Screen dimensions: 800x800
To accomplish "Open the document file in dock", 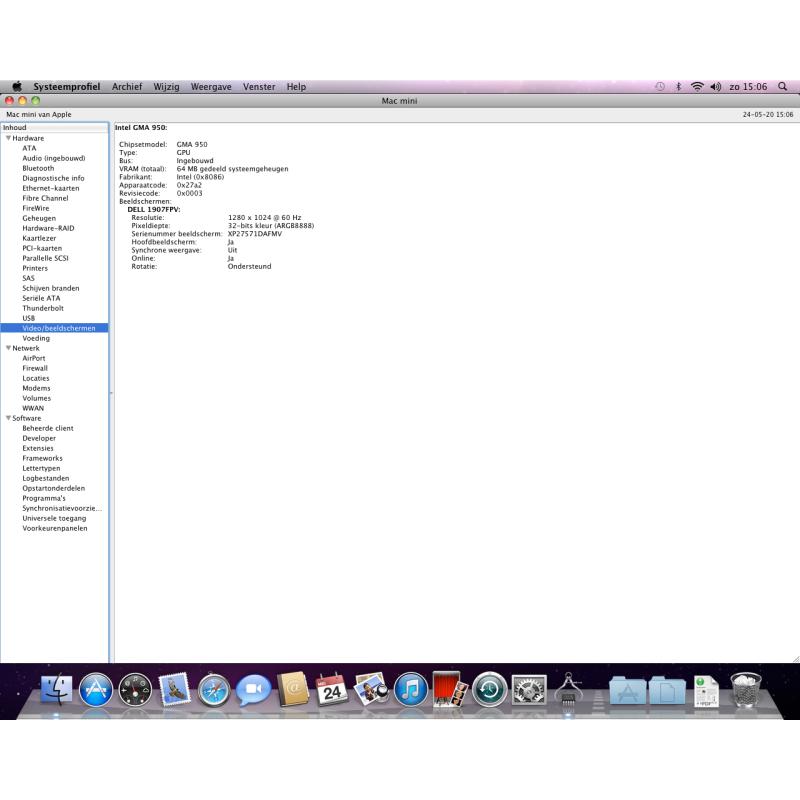I will 707,691.
